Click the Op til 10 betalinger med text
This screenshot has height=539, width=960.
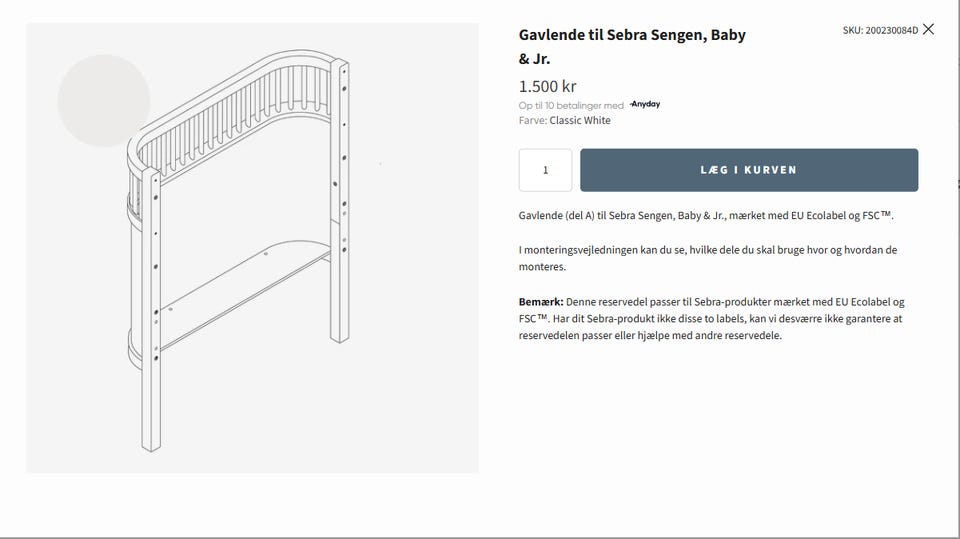571,105
